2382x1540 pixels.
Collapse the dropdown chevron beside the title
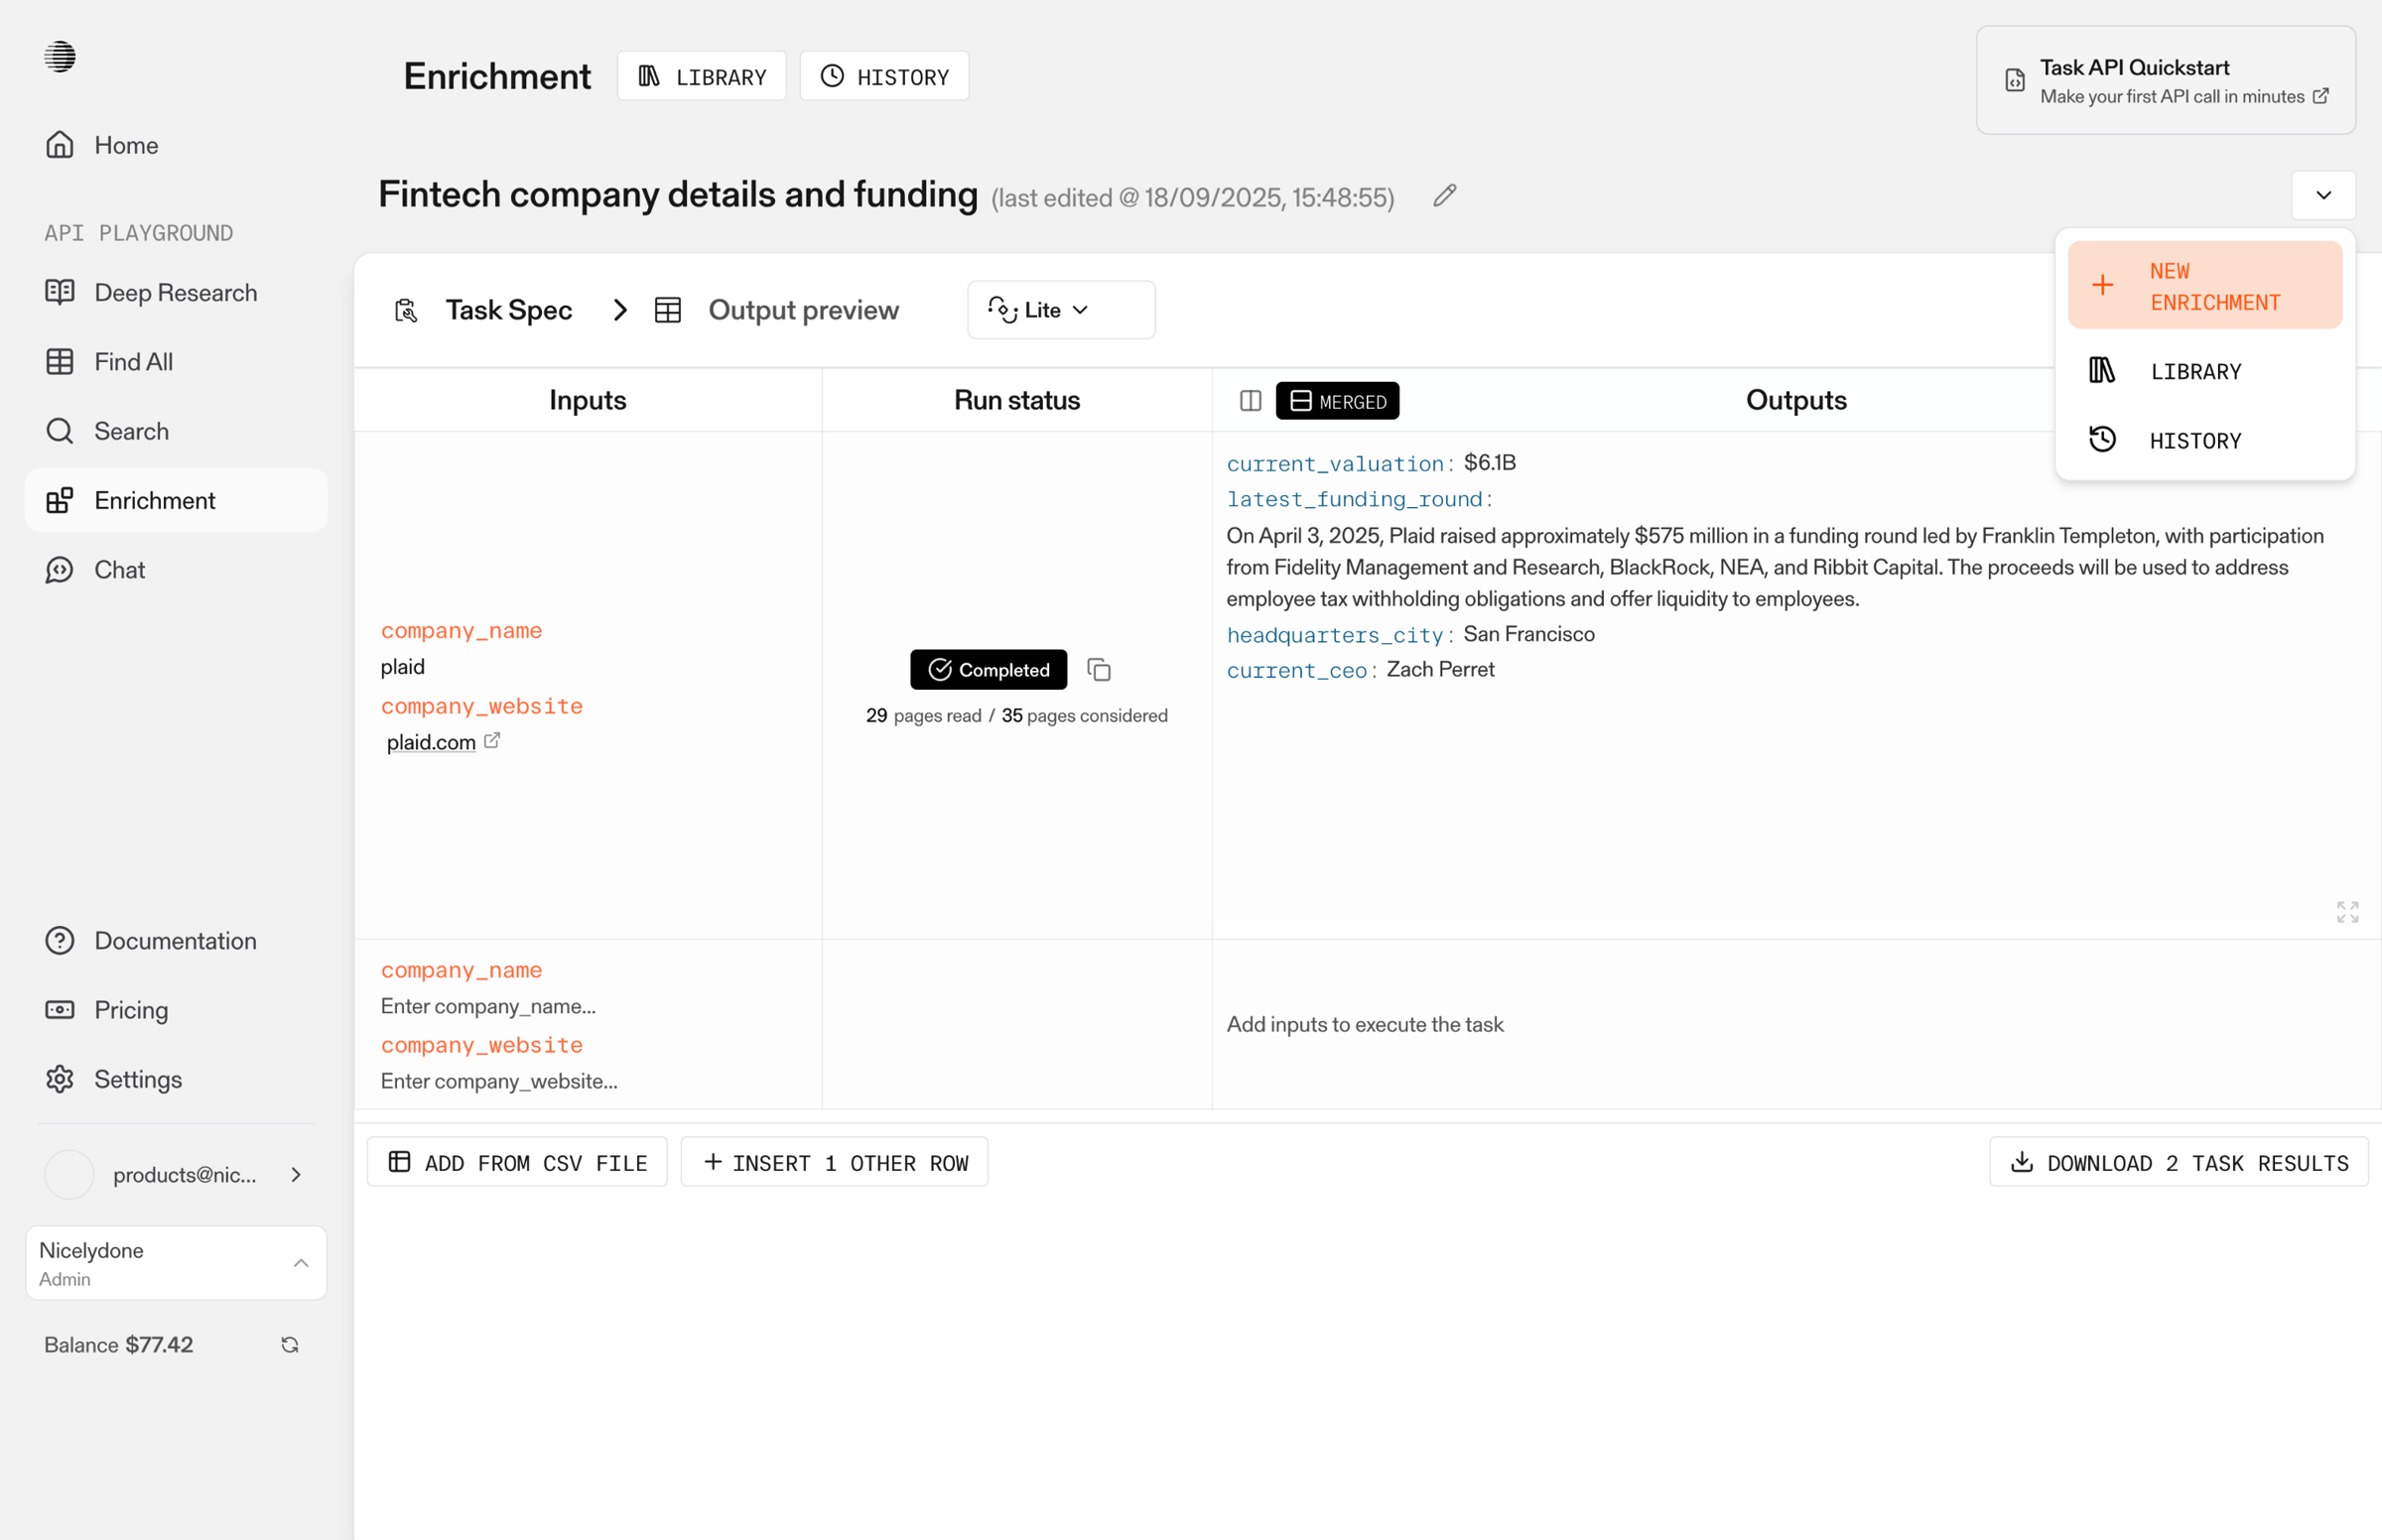(2323, 195)
